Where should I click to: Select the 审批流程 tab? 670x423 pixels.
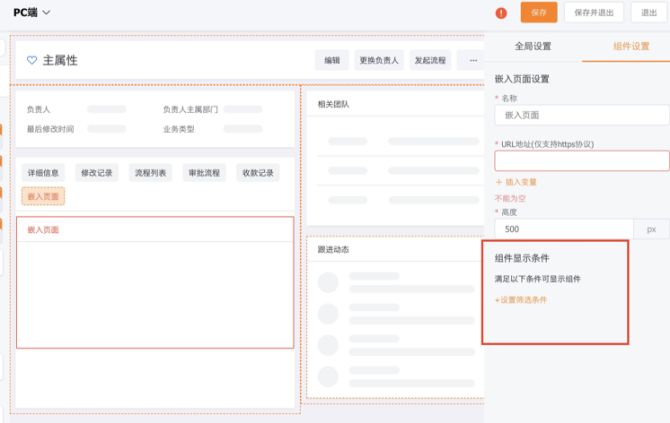[203, 173]
